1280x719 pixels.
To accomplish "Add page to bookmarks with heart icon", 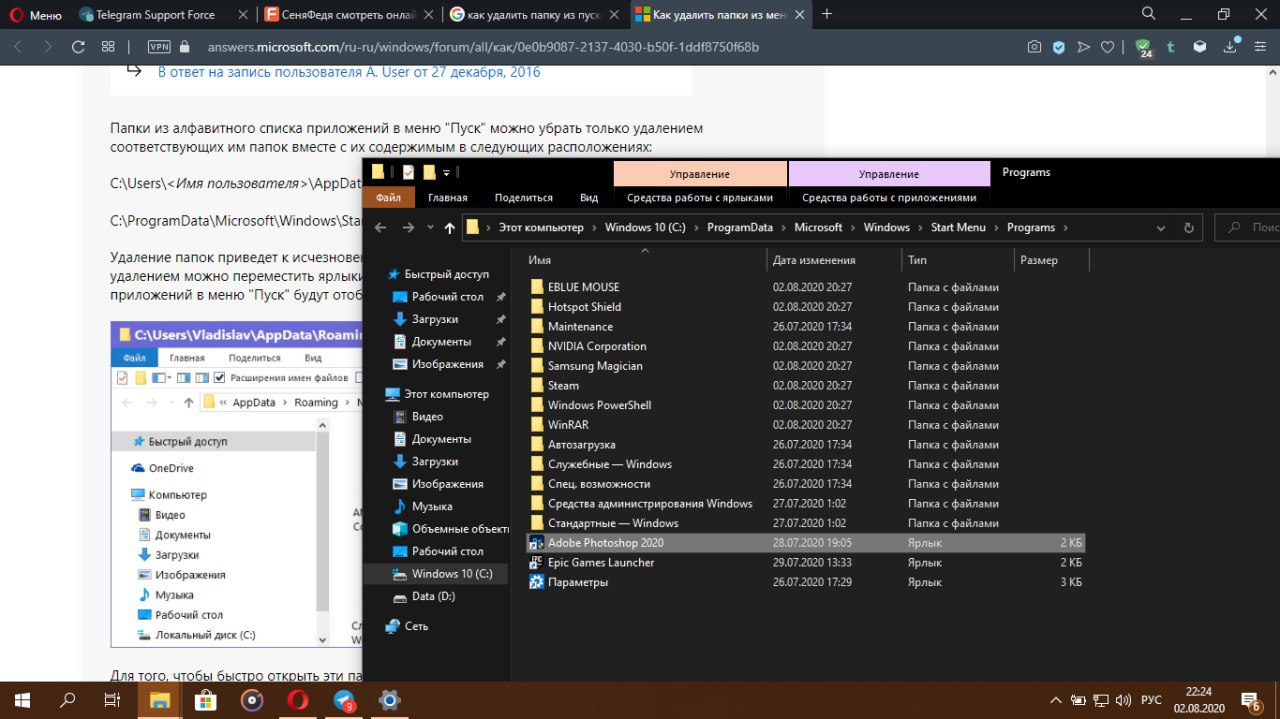I will tap(1107, 47).
